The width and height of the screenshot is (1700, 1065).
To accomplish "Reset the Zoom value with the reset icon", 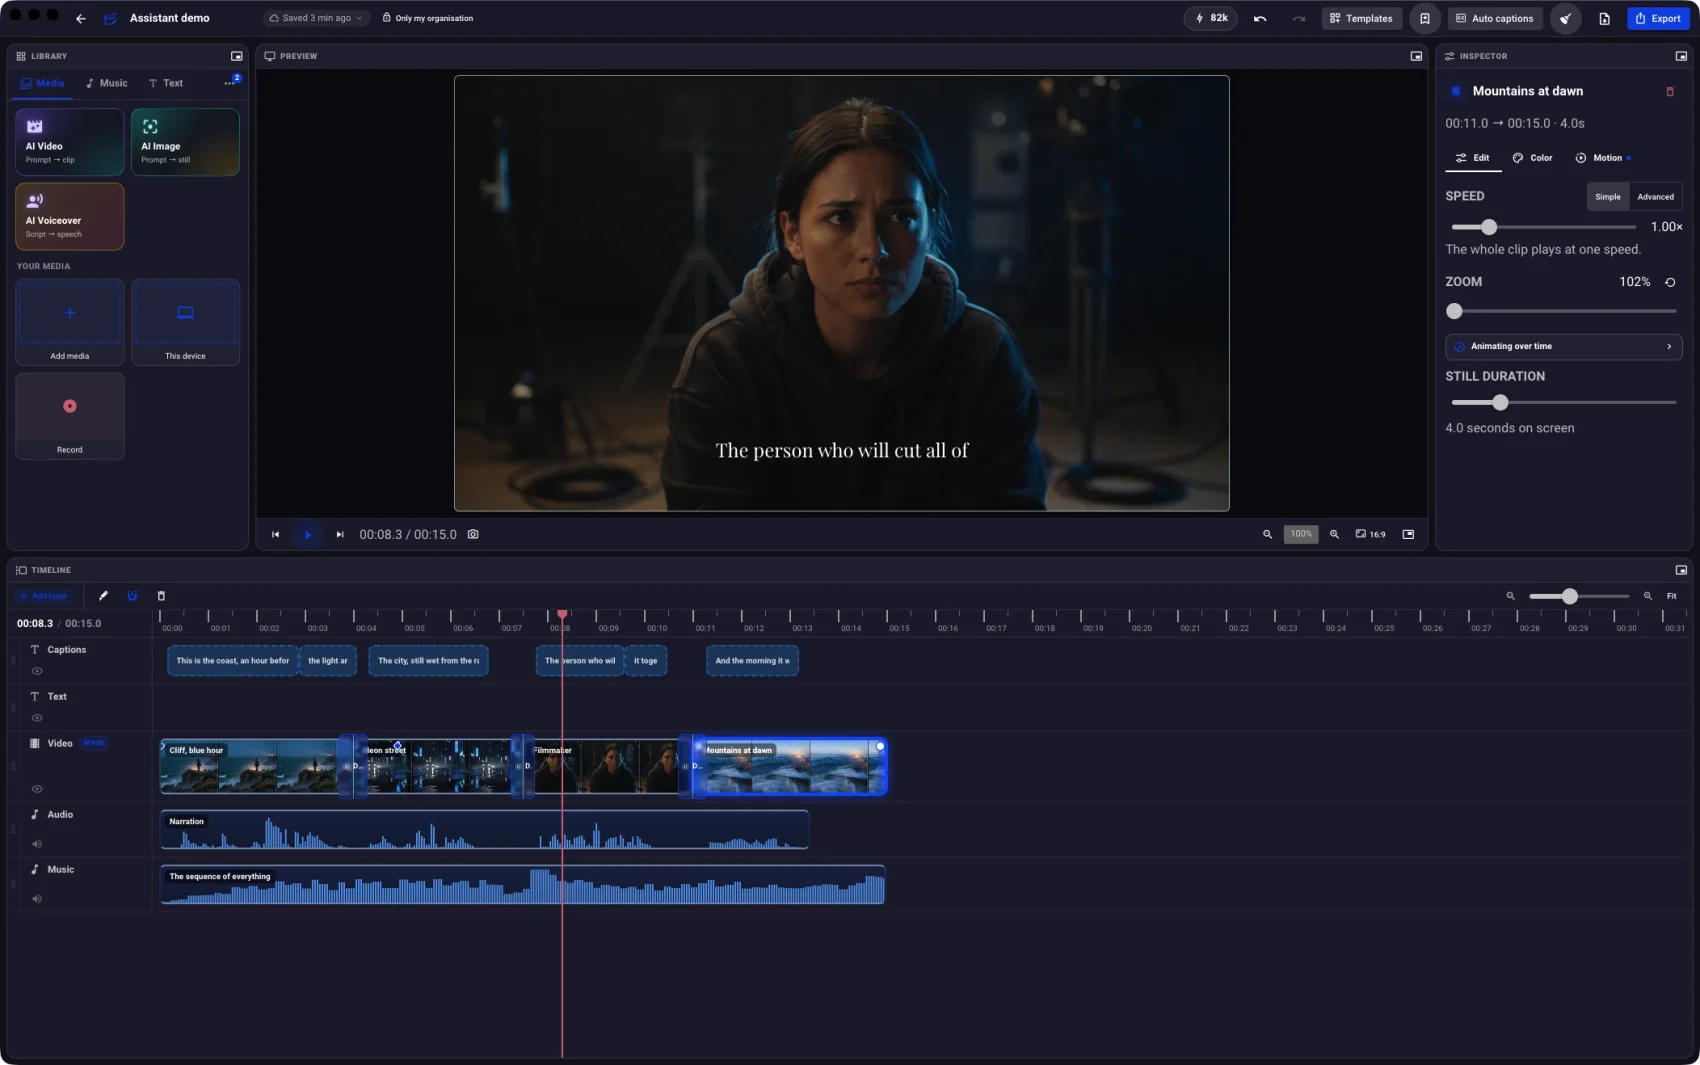I will [x=1670, y=282].
